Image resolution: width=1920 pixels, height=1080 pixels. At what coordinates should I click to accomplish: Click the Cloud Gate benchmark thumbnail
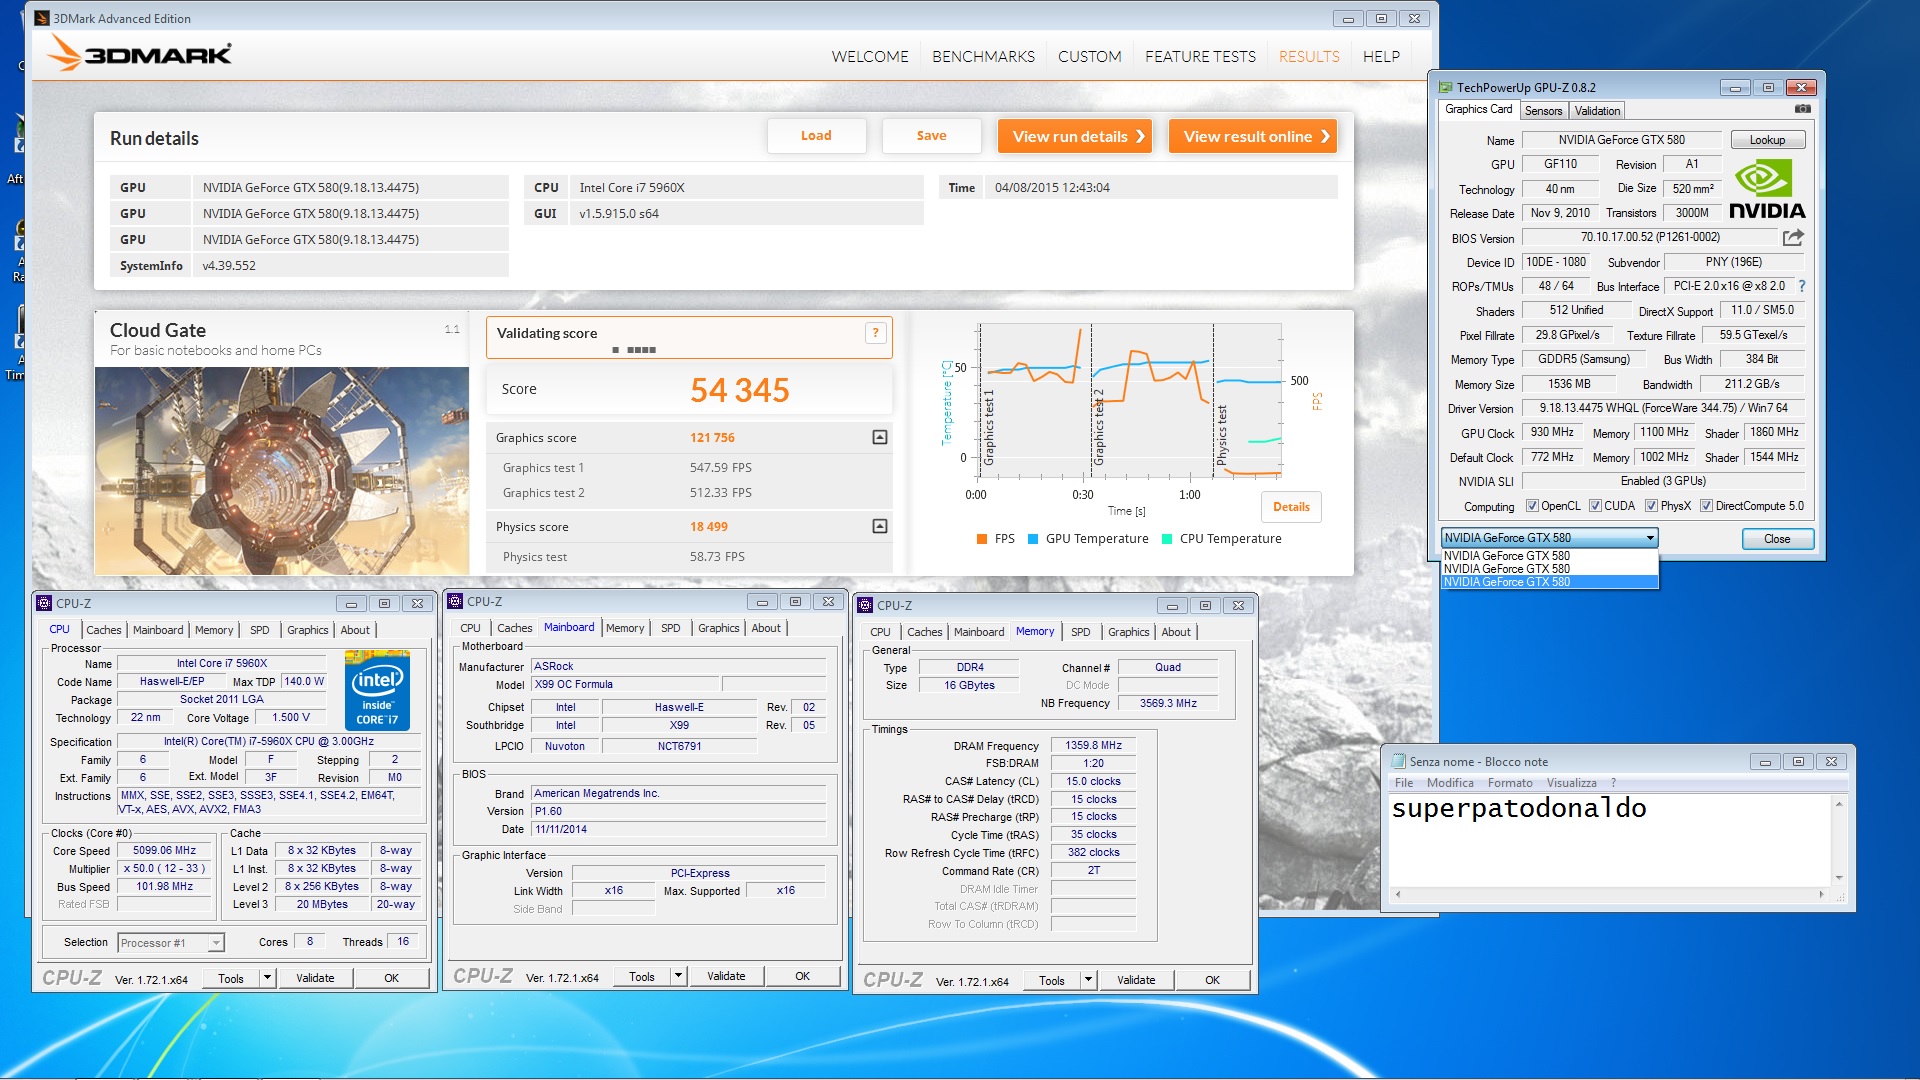point(282,470)
